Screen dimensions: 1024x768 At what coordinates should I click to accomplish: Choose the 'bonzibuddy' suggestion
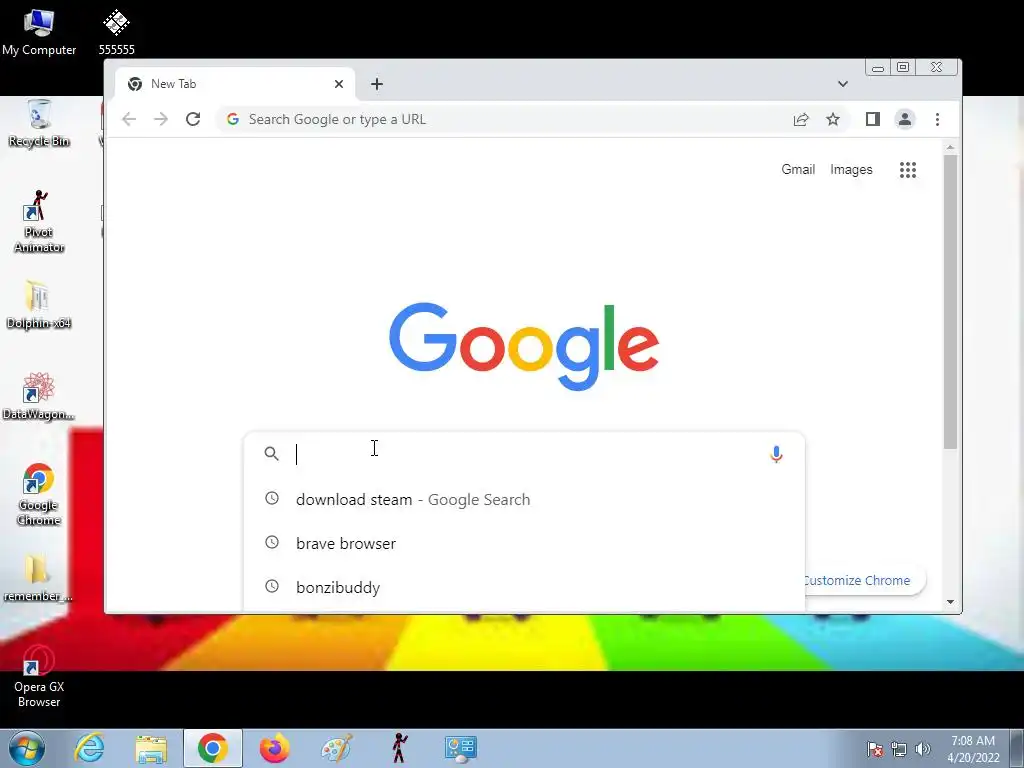point(524,587)
